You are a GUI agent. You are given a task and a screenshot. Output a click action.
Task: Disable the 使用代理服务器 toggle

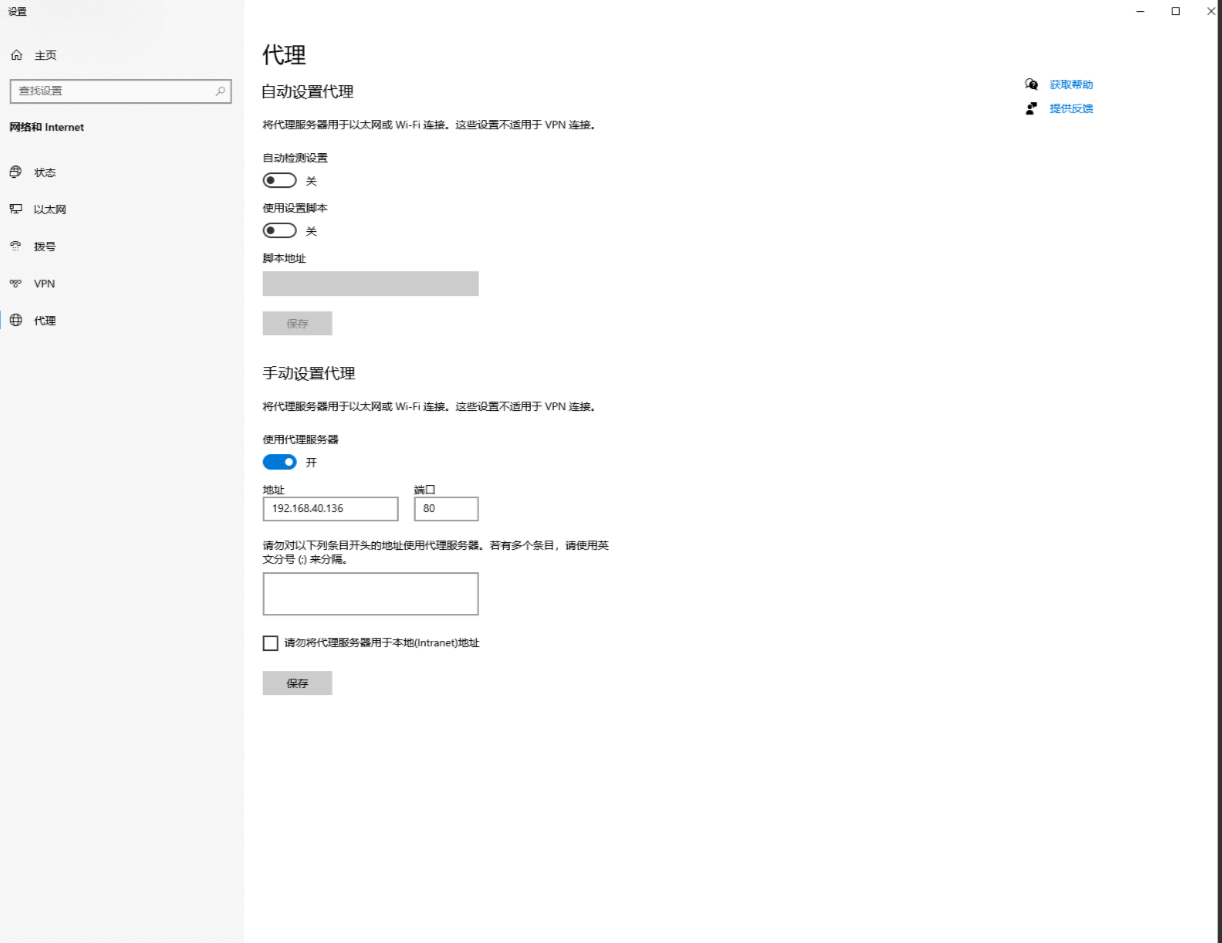(x=280, y=462)
